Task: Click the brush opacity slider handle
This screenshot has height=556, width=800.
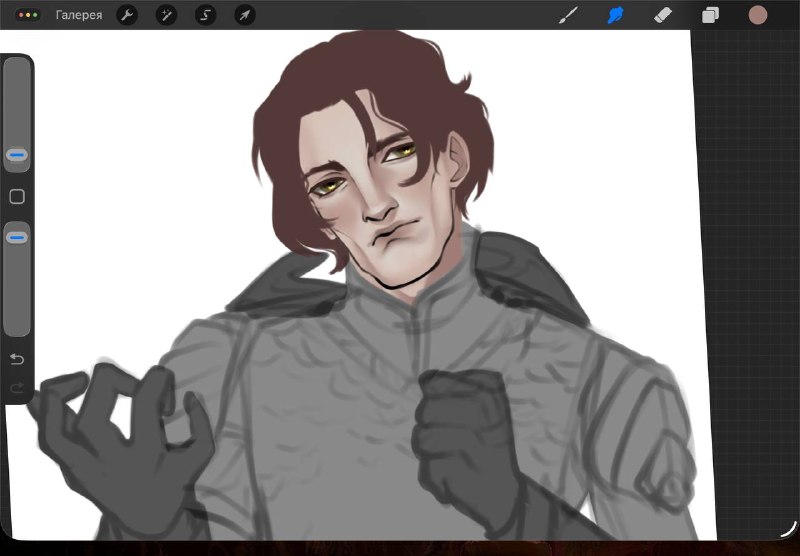Action: [17, 238]
